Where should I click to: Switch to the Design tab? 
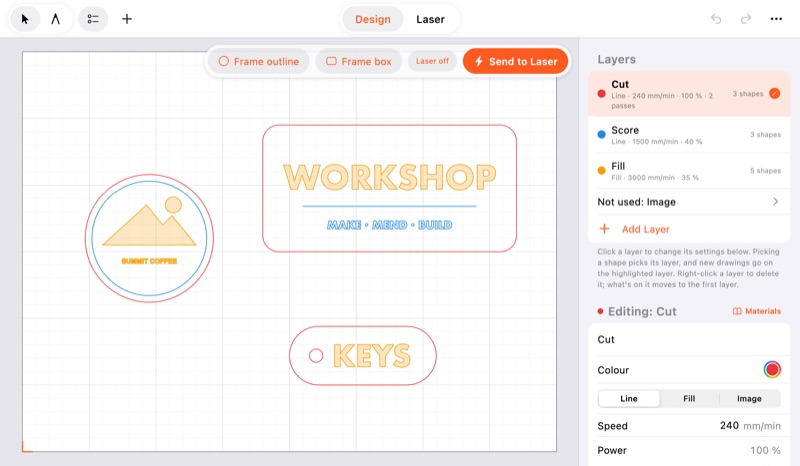click(372, 19)
